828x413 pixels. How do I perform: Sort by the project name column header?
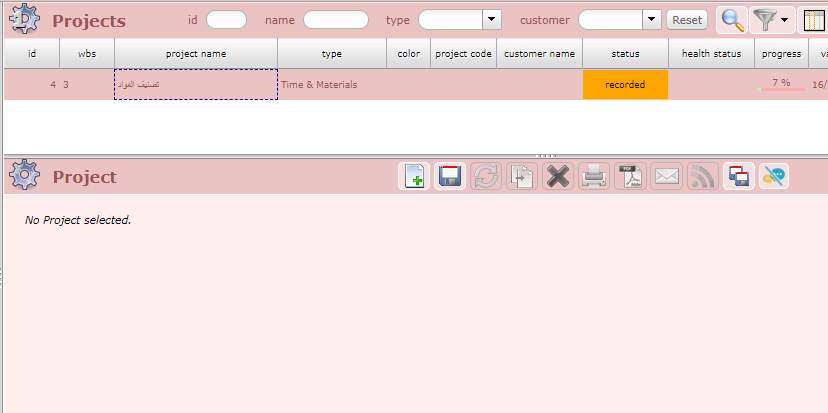196,54
